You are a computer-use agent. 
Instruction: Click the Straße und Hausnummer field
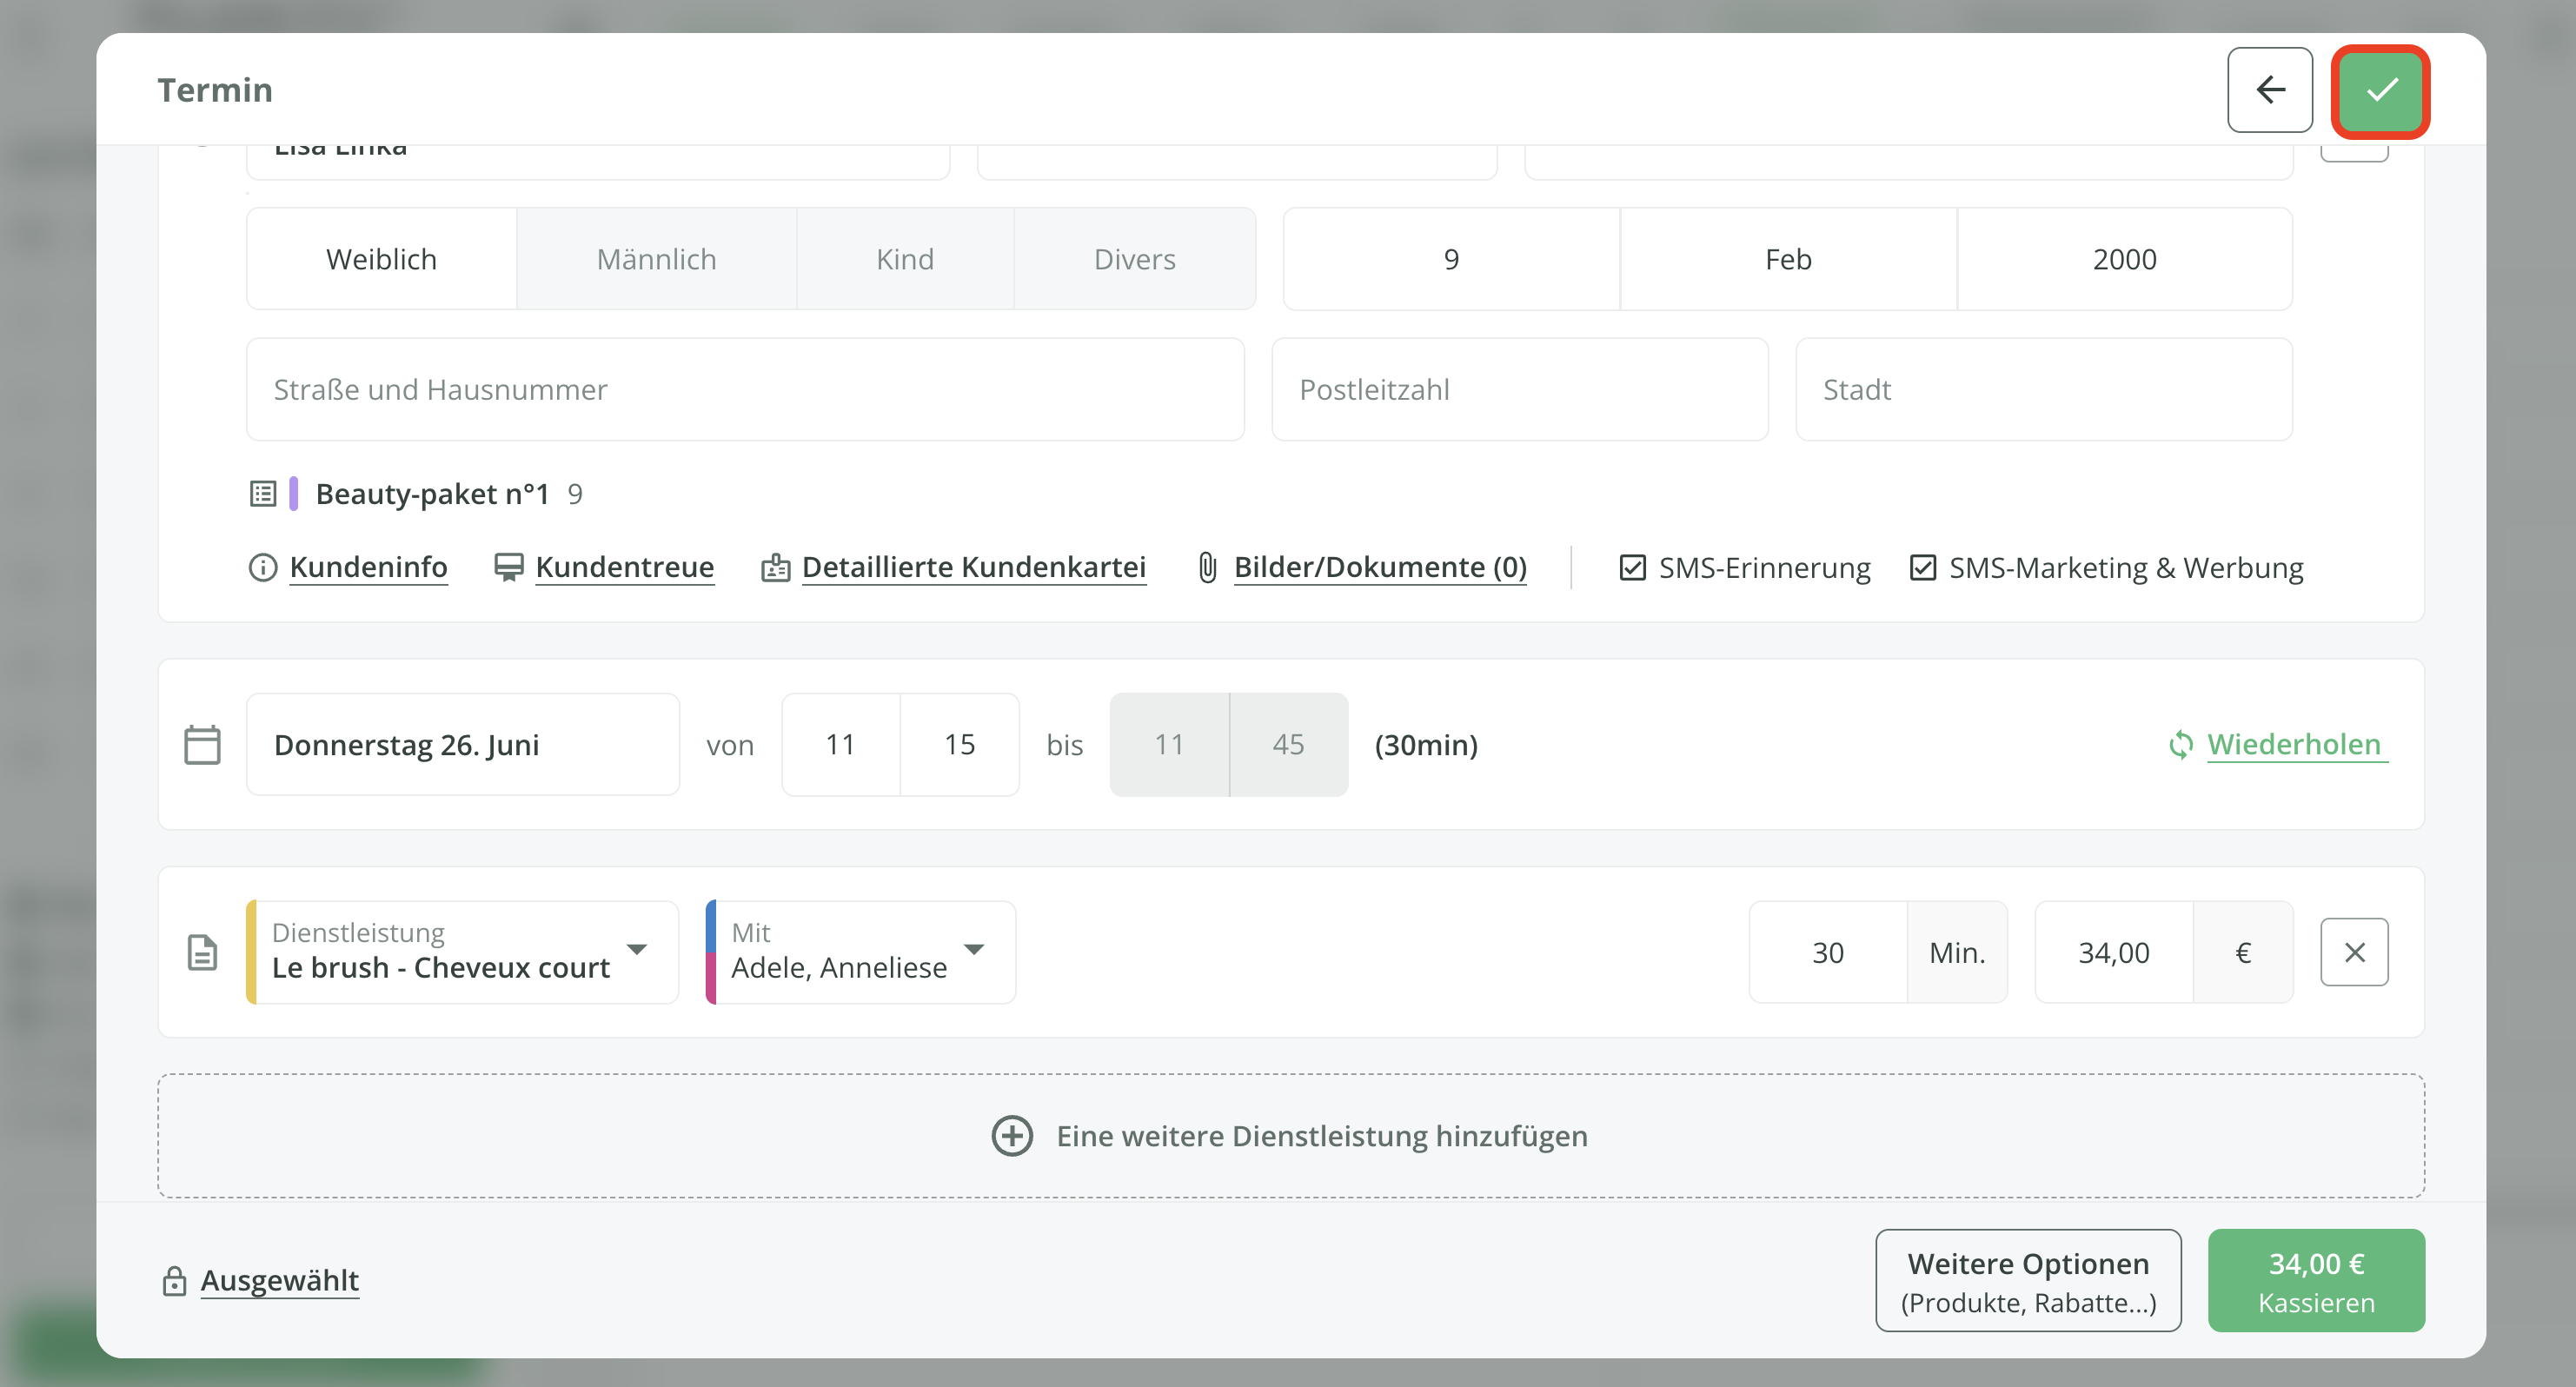[x=745, y=389]
